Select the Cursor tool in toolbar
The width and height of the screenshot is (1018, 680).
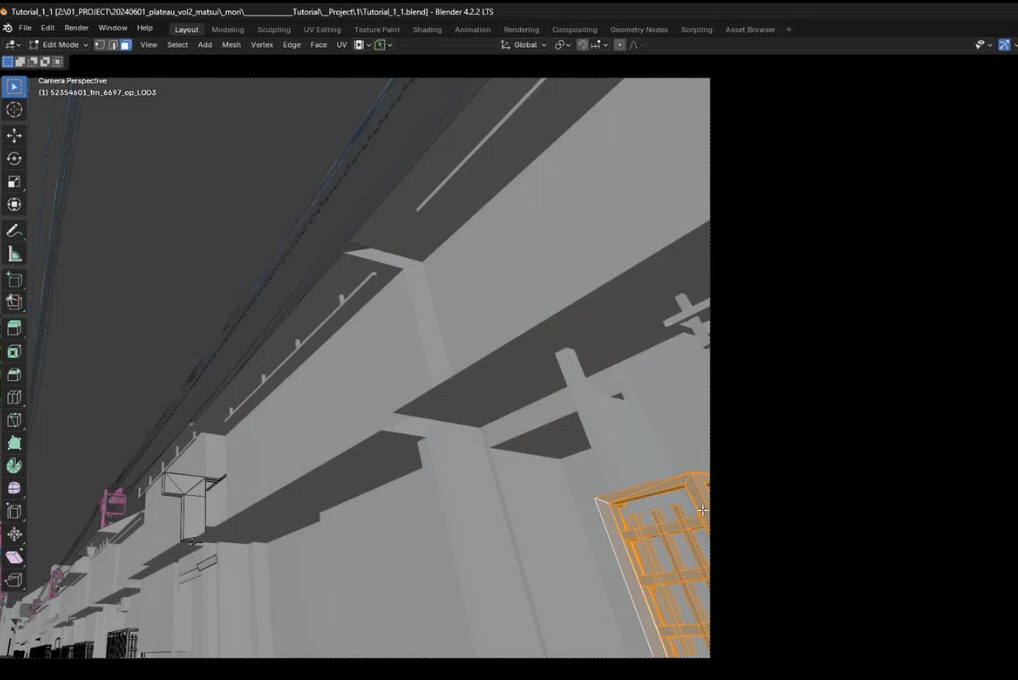click(14, 110)
